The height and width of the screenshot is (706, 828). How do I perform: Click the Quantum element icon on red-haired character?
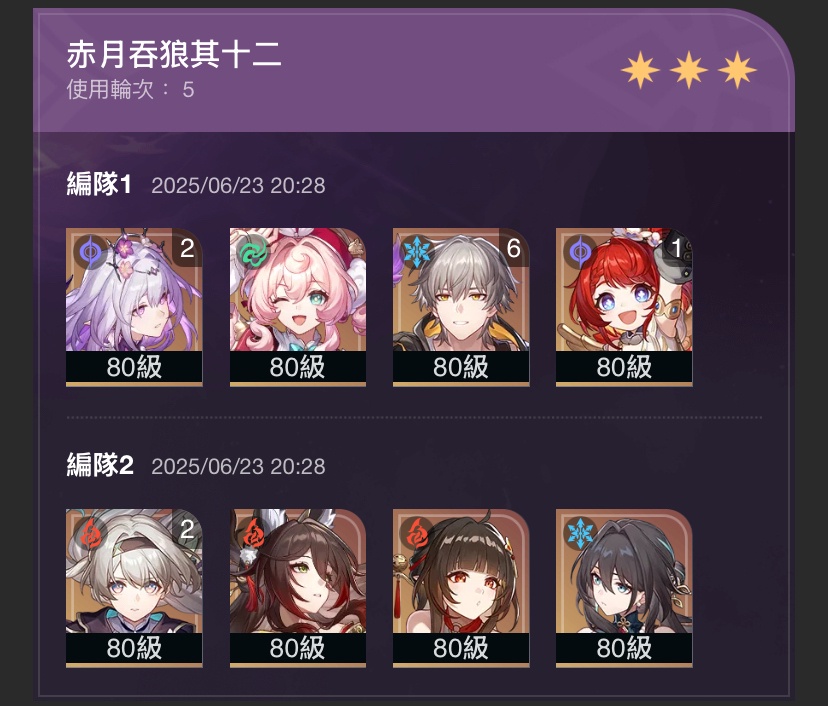tap(580, 251)
